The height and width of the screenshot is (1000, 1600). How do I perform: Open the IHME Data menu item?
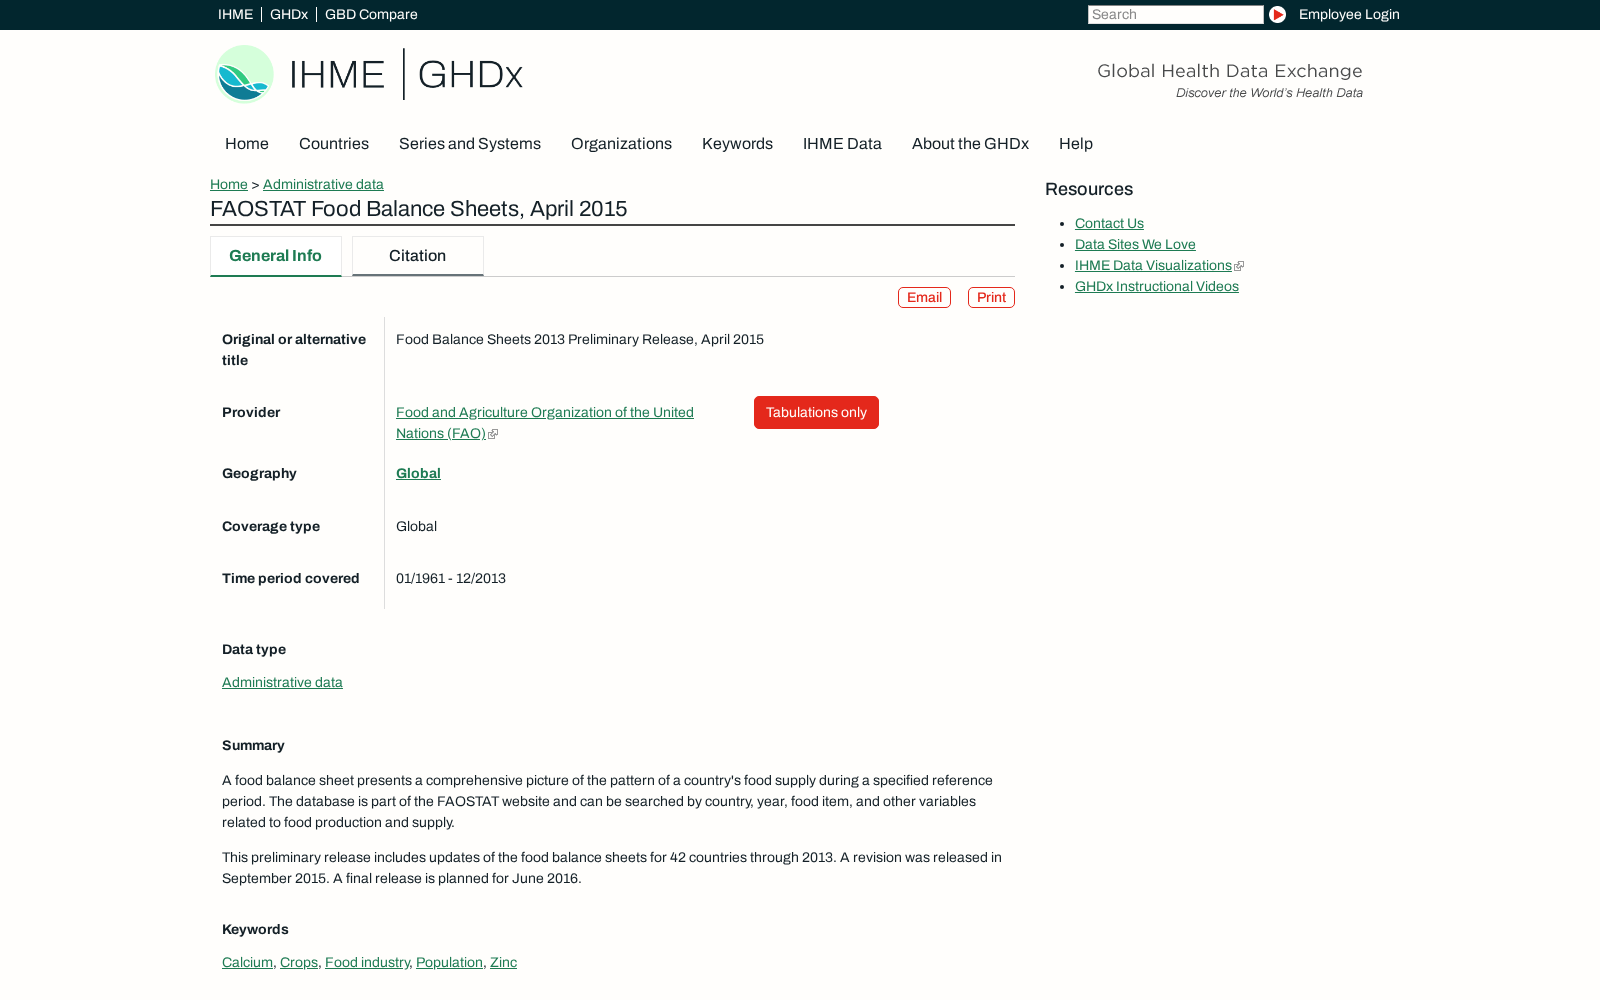842,144
